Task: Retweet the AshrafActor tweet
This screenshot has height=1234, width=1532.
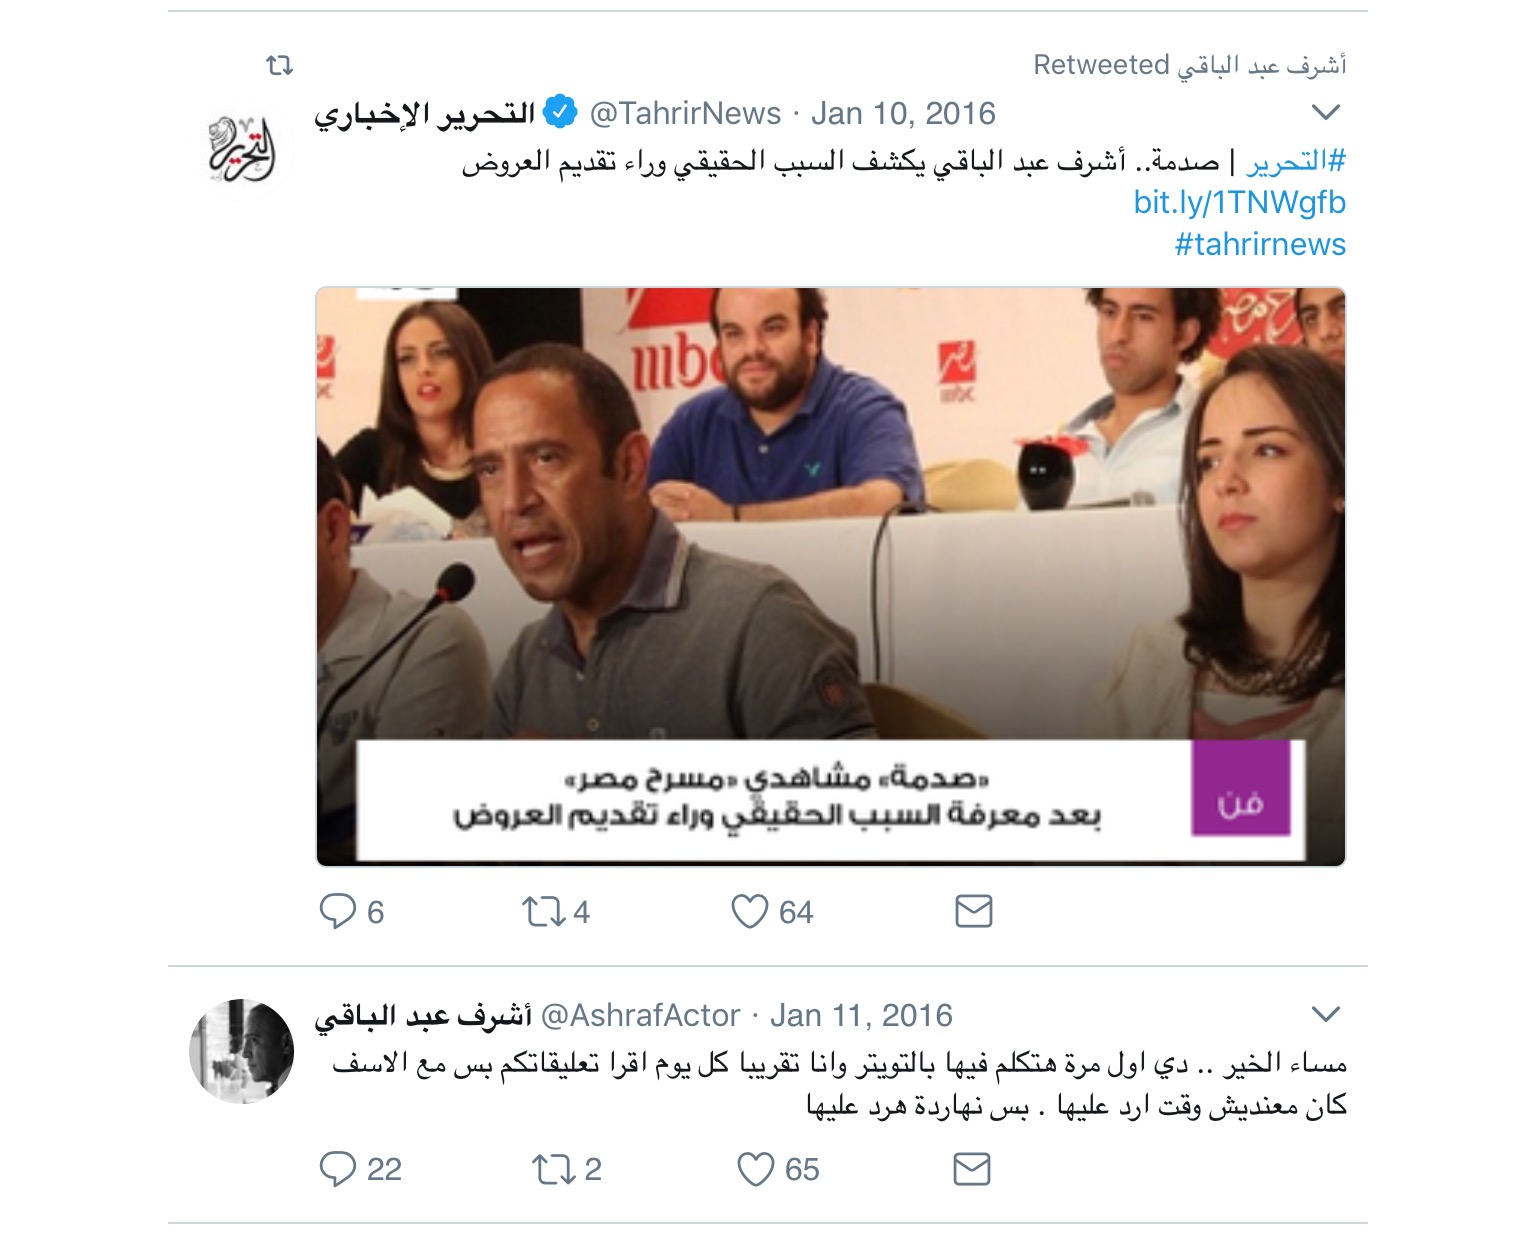Action: [x=553, y=1168]
